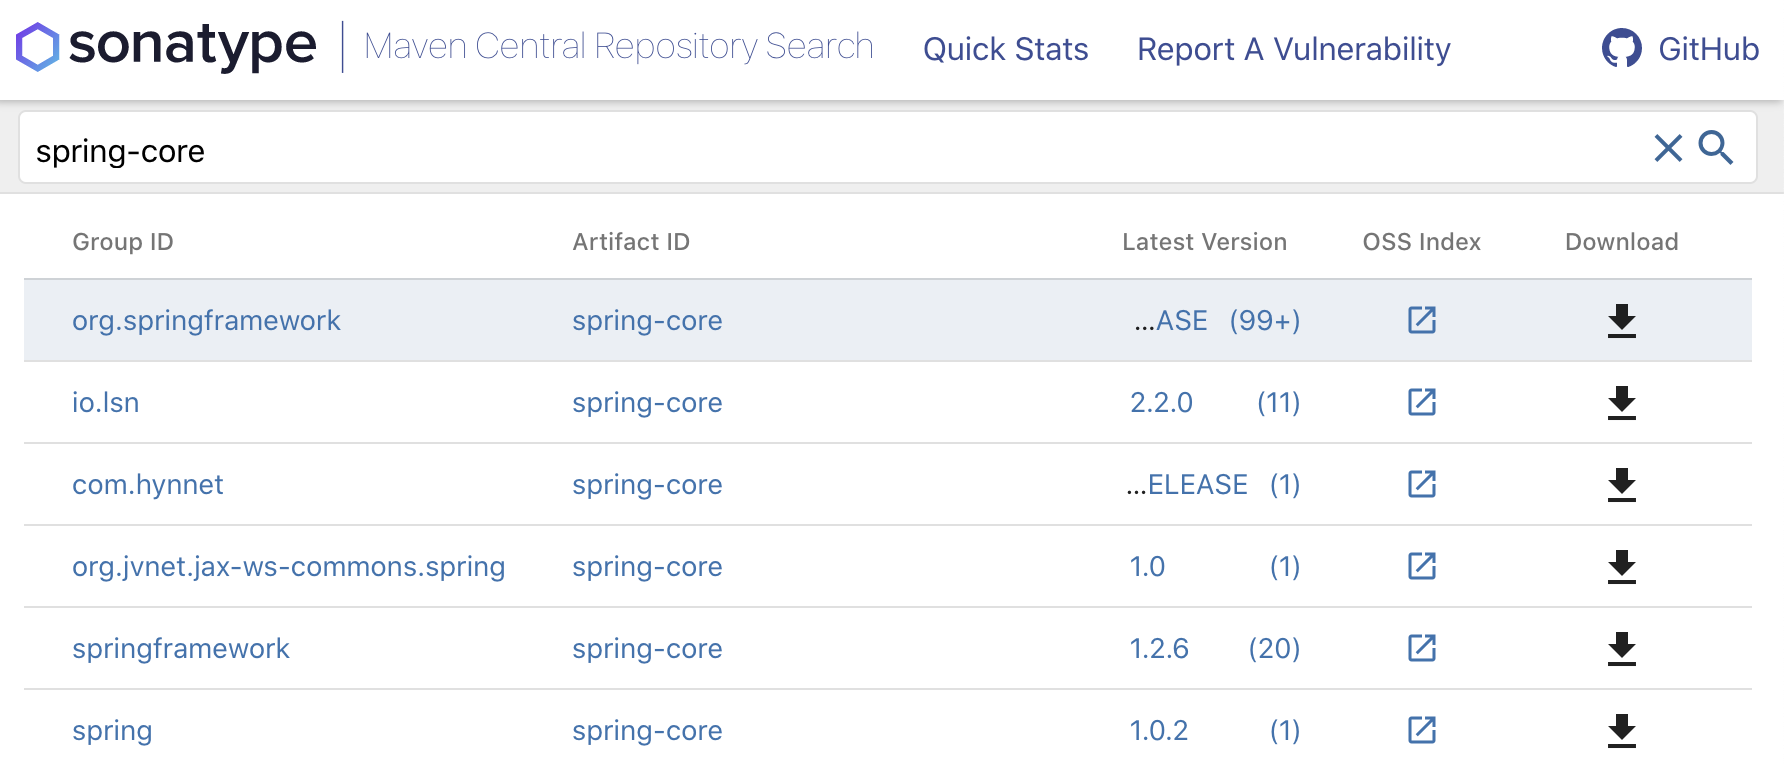This screenshot has height=764, width=1784.
Task: Open version 1.0.2 link
Action: (1159, 730)
